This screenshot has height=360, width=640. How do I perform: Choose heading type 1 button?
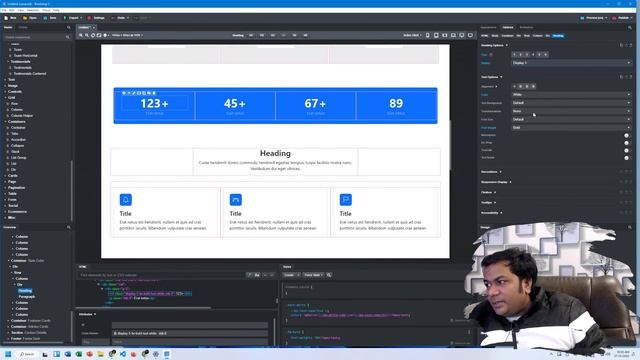pos(514,54)
